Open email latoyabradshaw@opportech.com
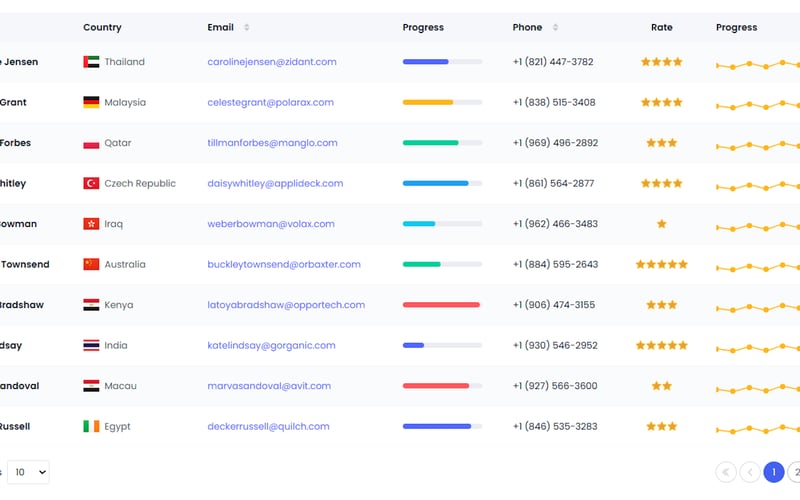Viewport: 800px width, 500px height. [x=286, y=305]
